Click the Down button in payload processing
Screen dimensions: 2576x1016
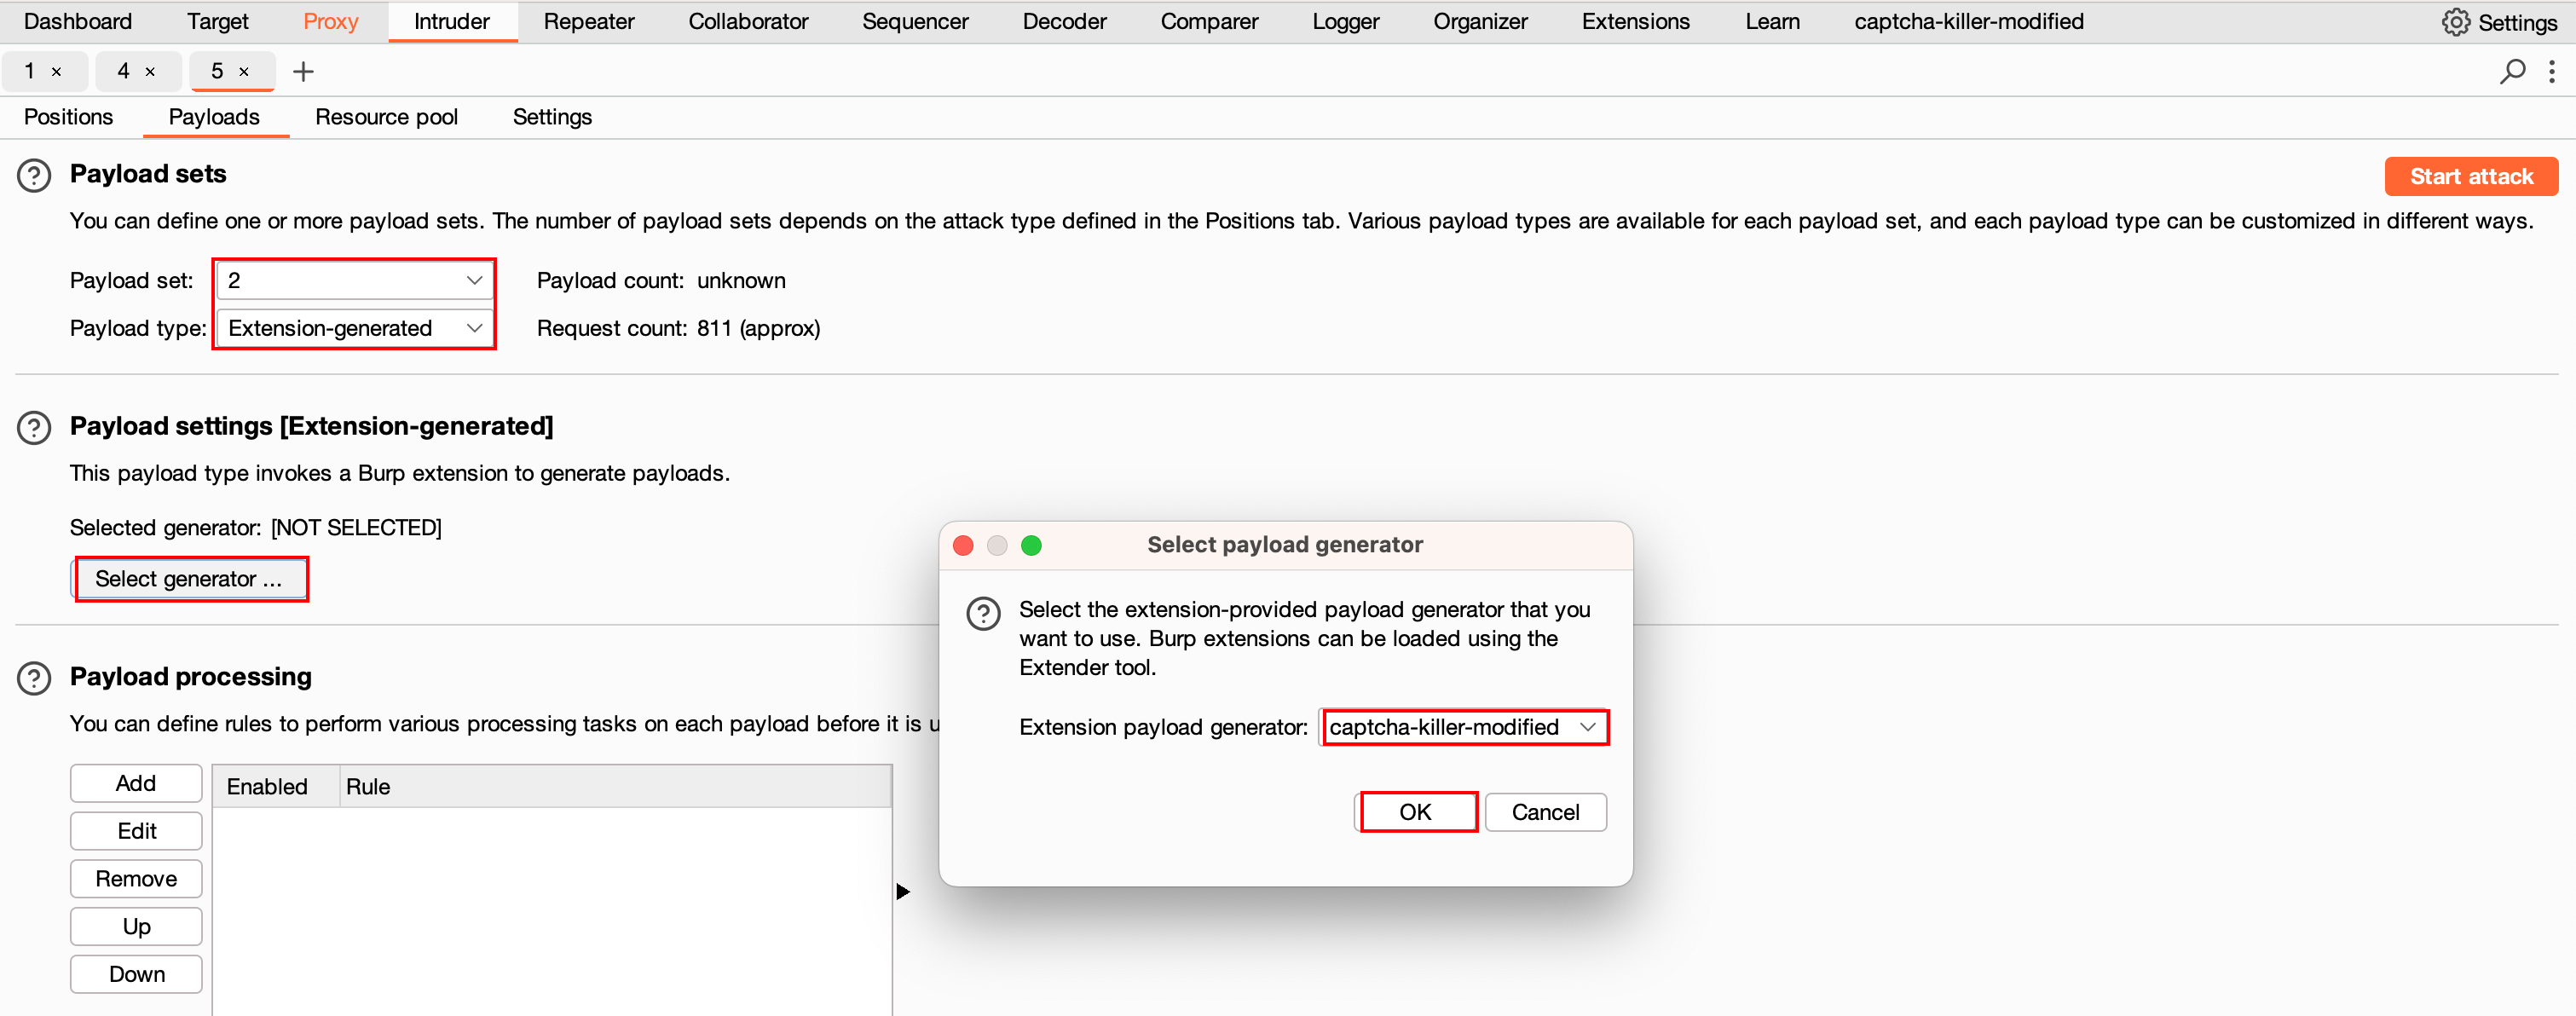tap(136, 973)
